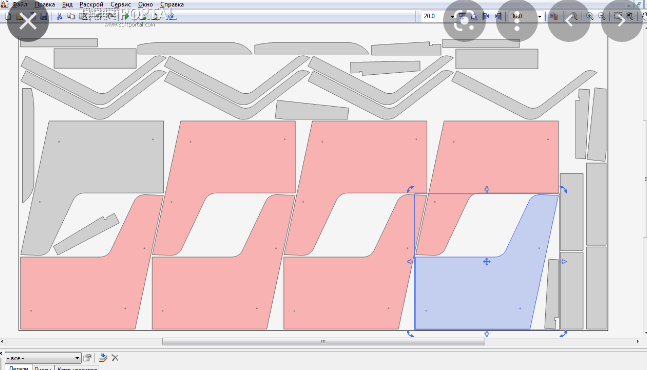Viewport: 647px width, 370px height.
Task: Click the Save diskette toolbar icon
Action: [44, 16]
